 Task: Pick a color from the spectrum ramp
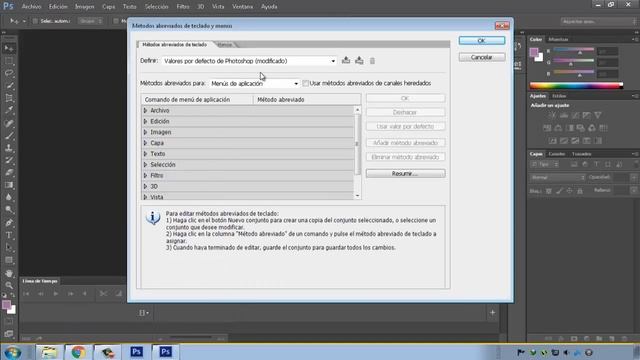point(576,86)
